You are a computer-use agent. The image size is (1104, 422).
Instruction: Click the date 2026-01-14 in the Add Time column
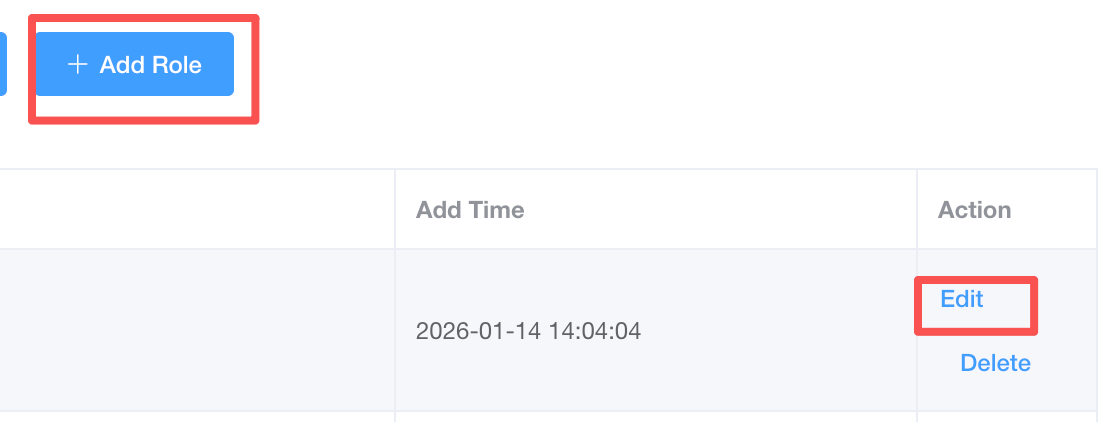click(x=476, y=330)
